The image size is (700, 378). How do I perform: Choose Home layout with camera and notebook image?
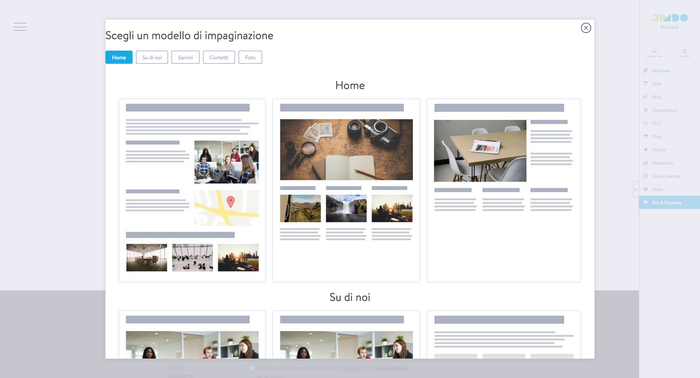[346, 190]
